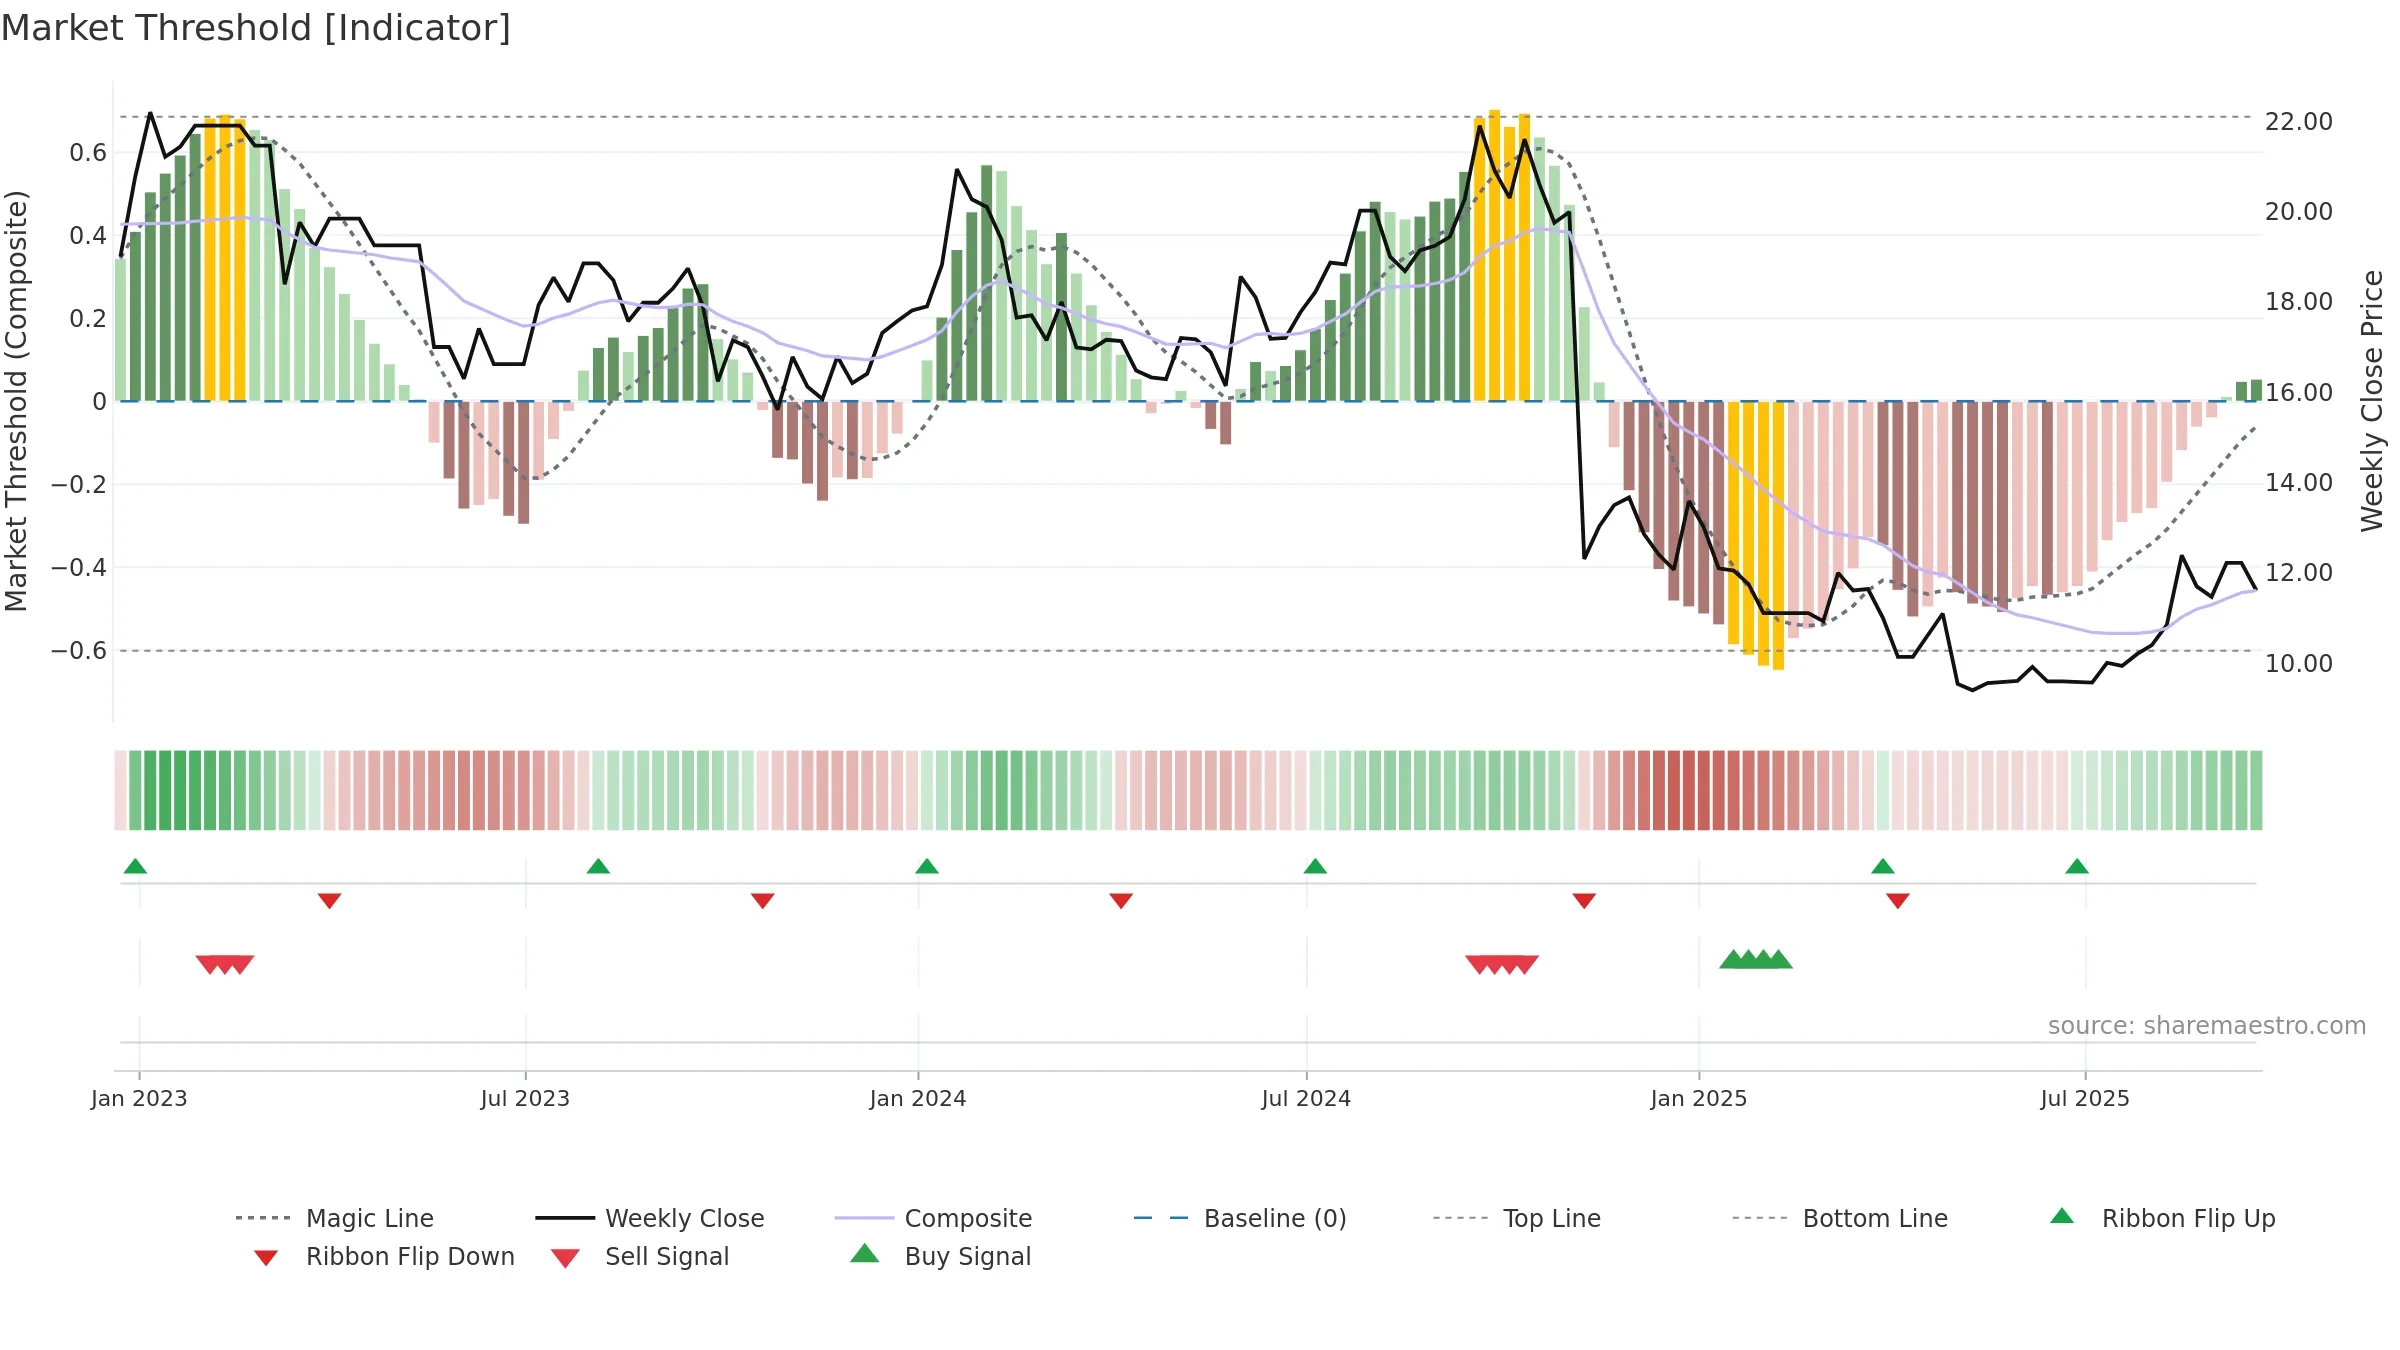Viewport: 2400px width, 1350px height.
Task: Click the 22.00 price axis value
Action: tap(2299, 122)
